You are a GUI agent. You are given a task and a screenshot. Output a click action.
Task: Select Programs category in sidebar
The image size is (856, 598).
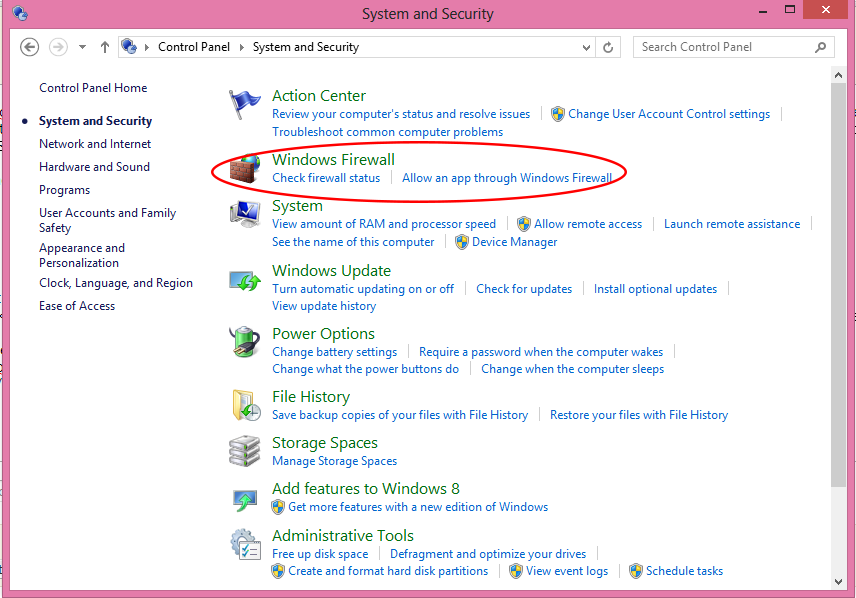point(64,190)
